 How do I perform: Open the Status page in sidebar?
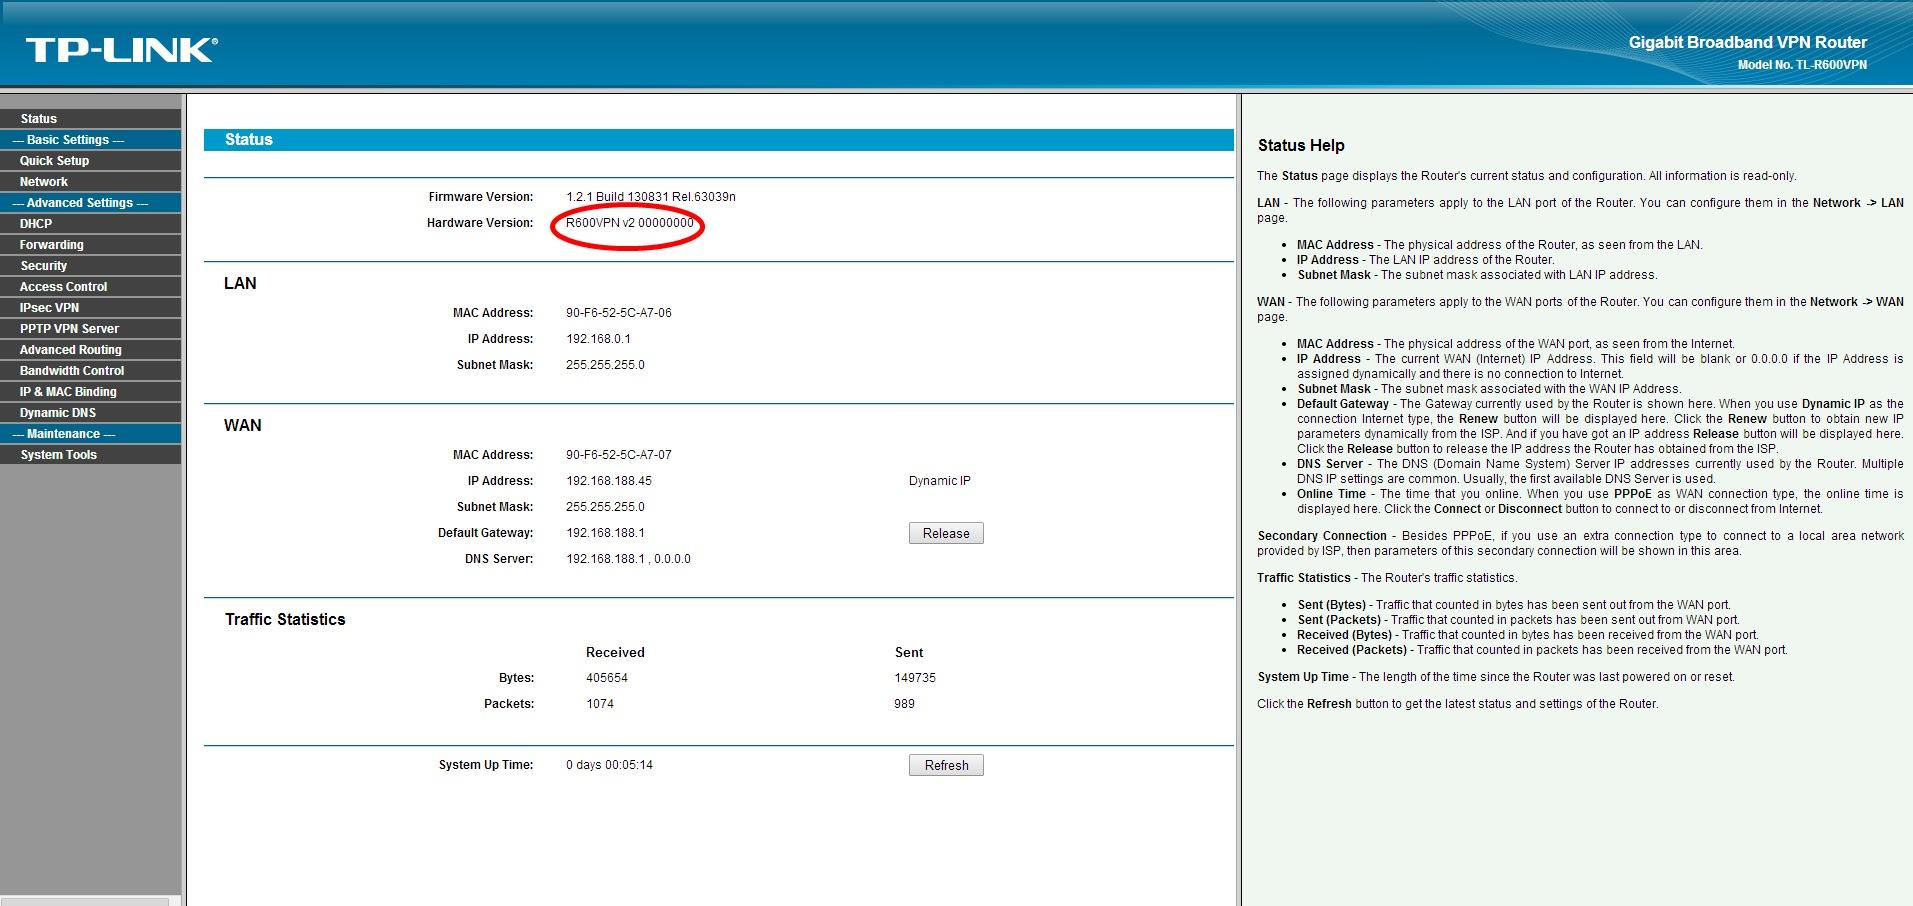[90, 118]
